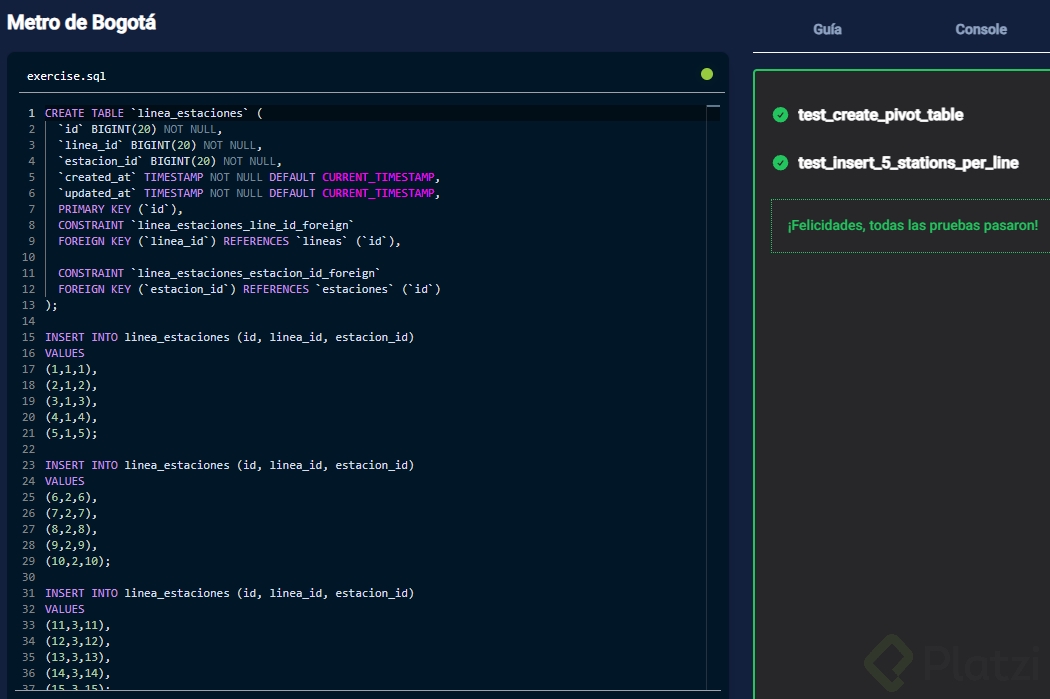Click the Metro de Bogotá title

(82, 22)
